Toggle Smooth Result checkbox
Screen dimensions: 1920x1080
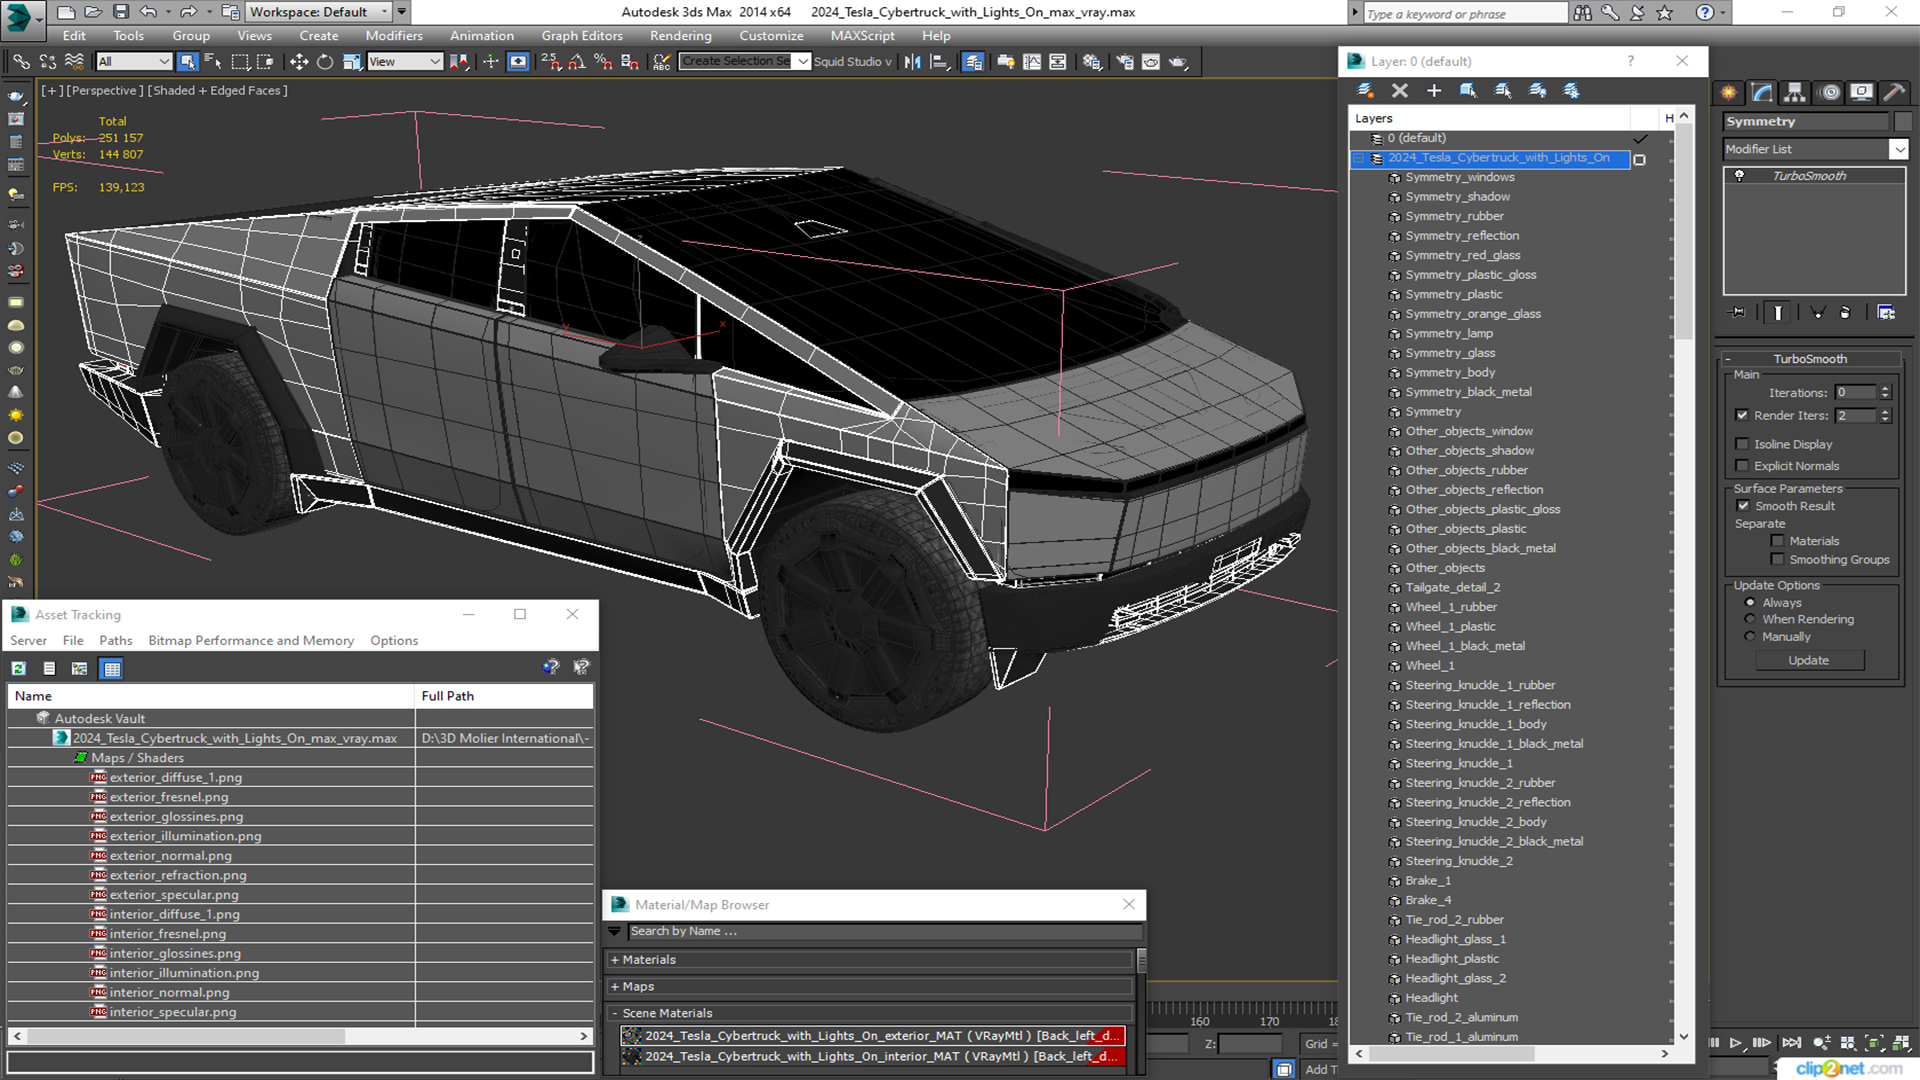(x=1743, y=506)
